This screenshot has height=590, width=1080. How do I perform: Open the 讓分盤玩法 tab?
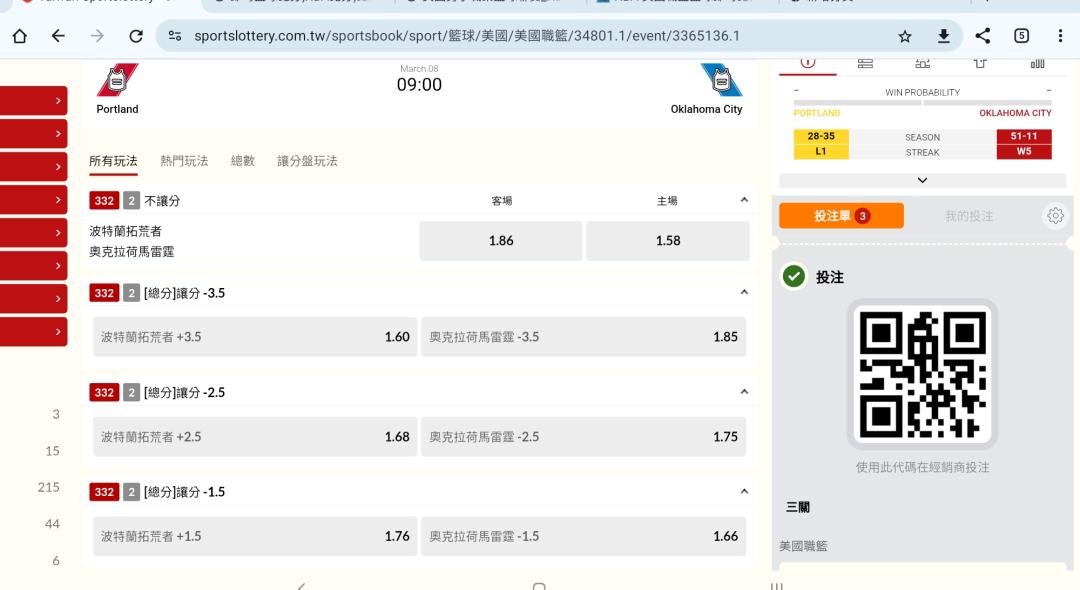tap(307, 160)
